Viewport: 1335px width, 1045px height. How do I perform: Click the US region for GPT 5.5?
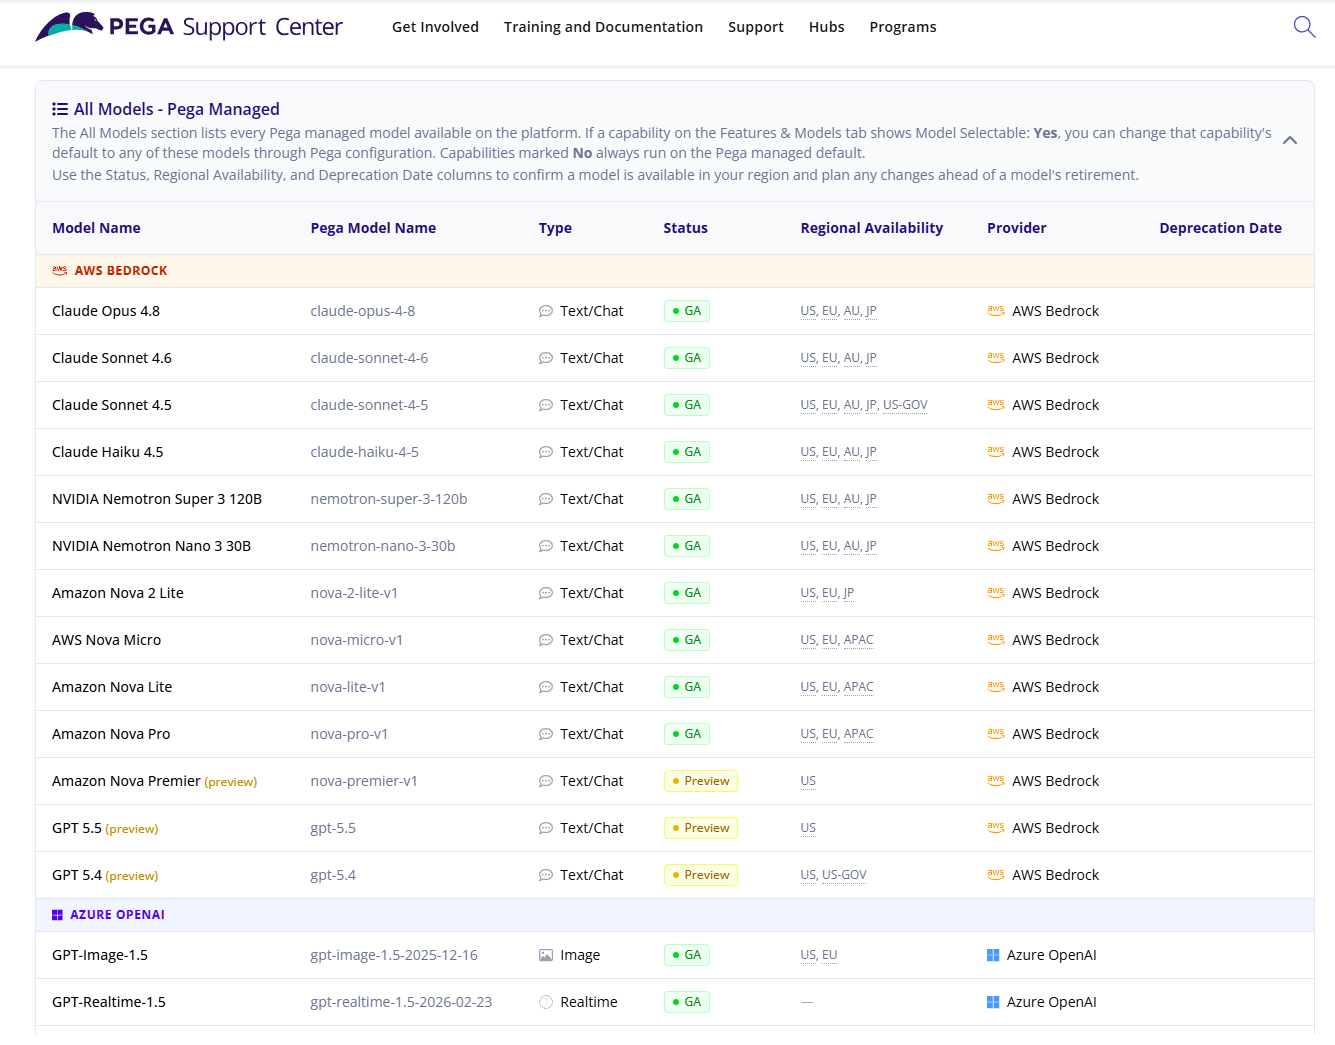(808, 828)
